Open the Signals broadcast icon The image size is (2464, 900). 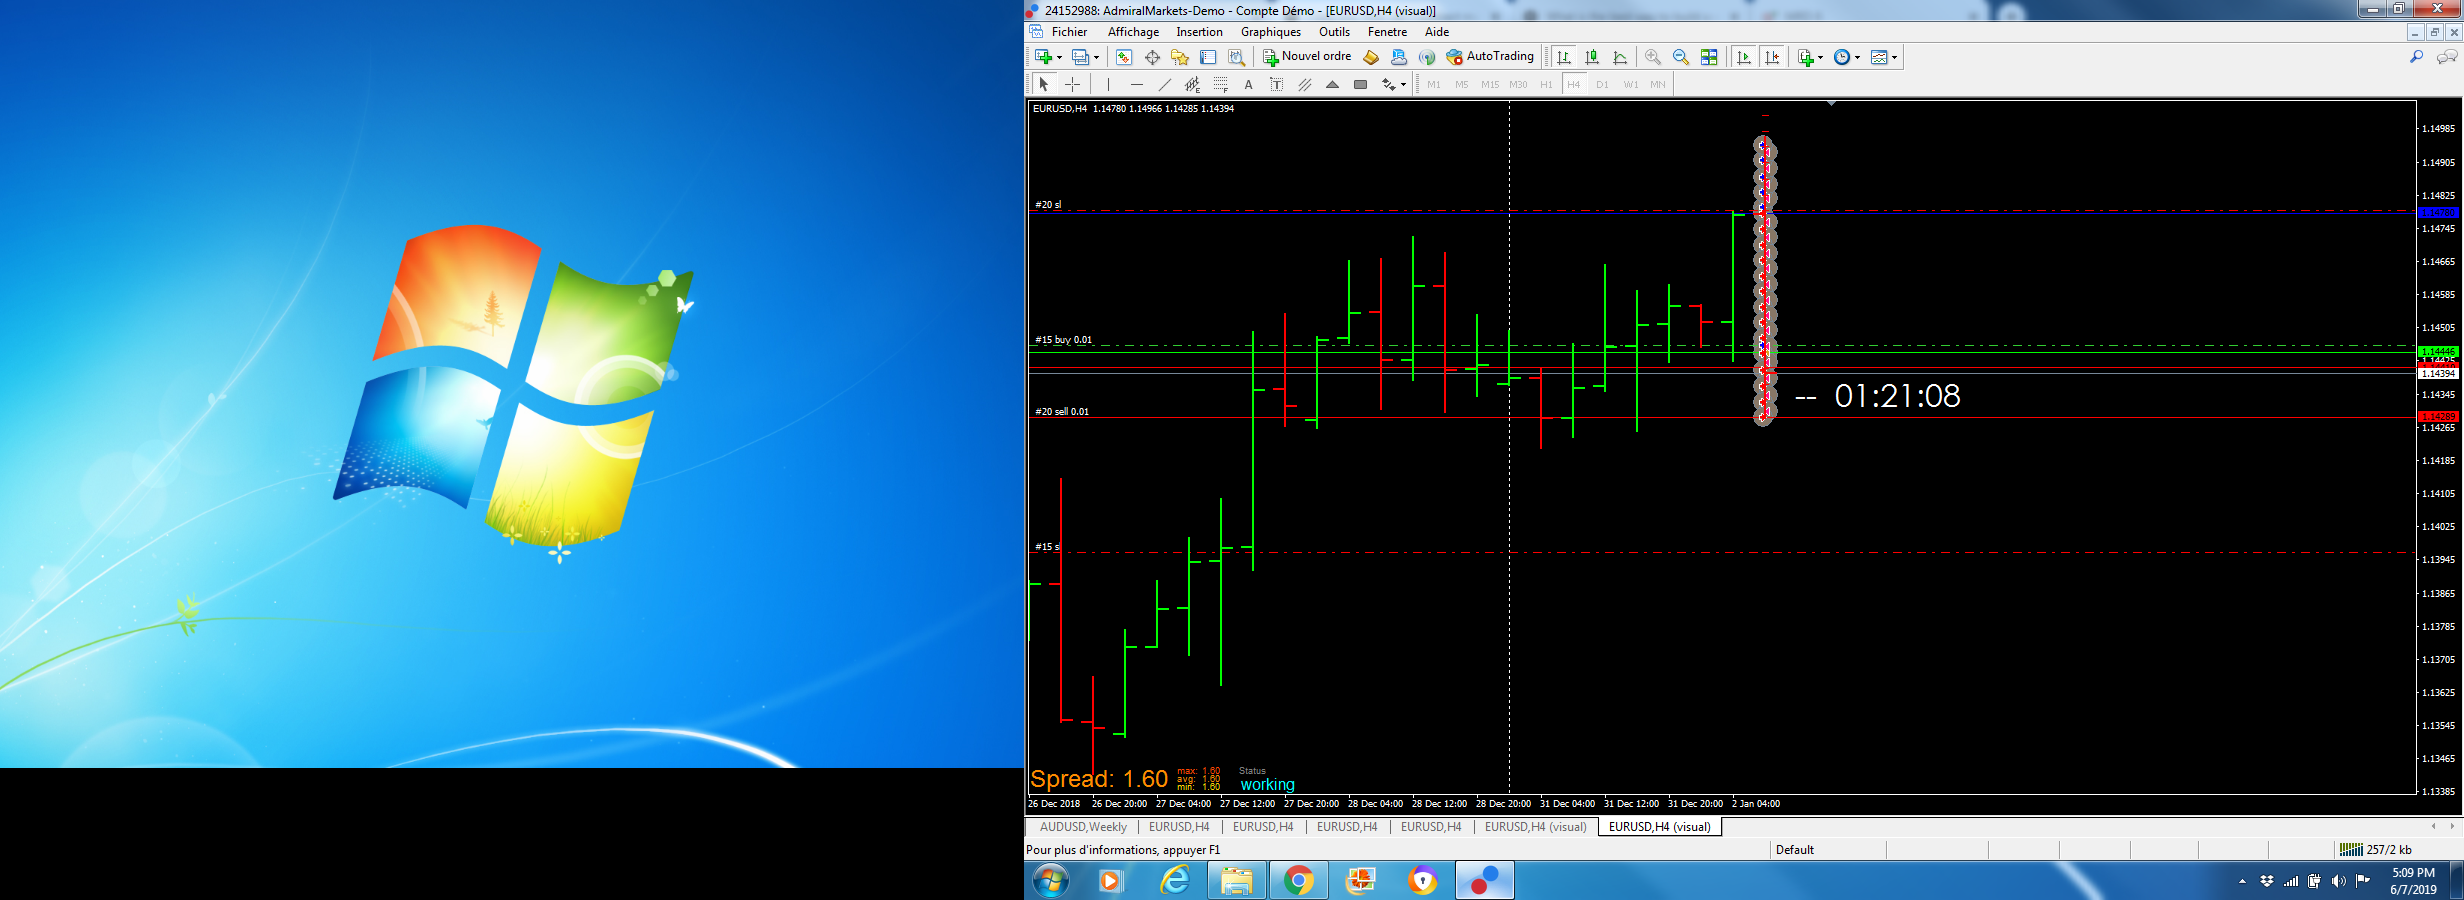(1427, 57)
